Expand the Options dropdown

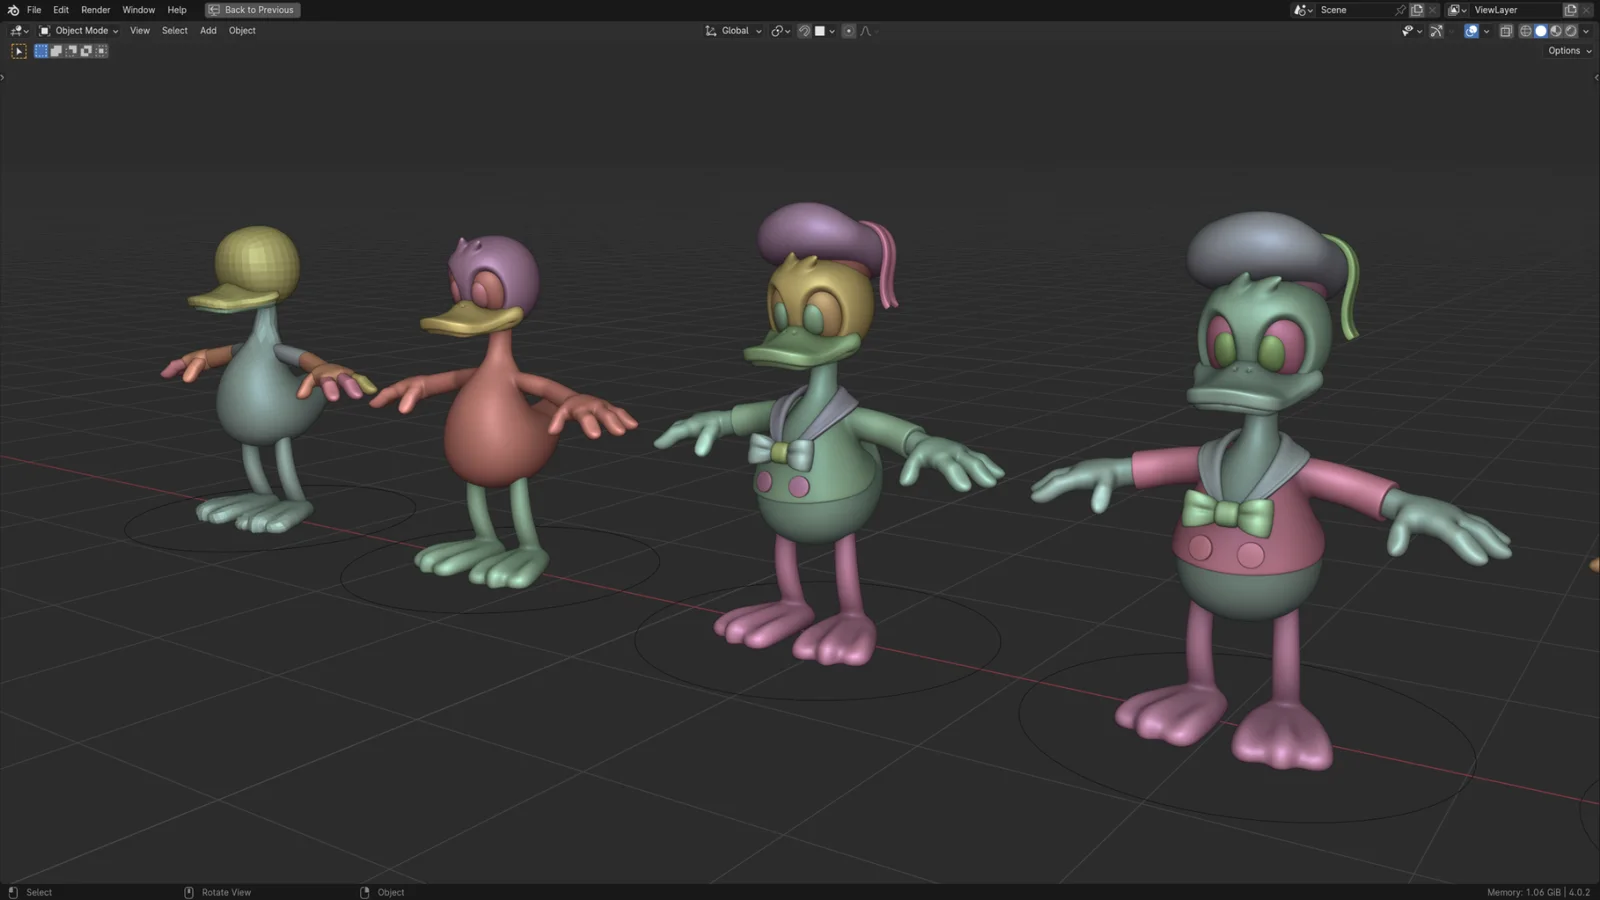click(1566, 50)
